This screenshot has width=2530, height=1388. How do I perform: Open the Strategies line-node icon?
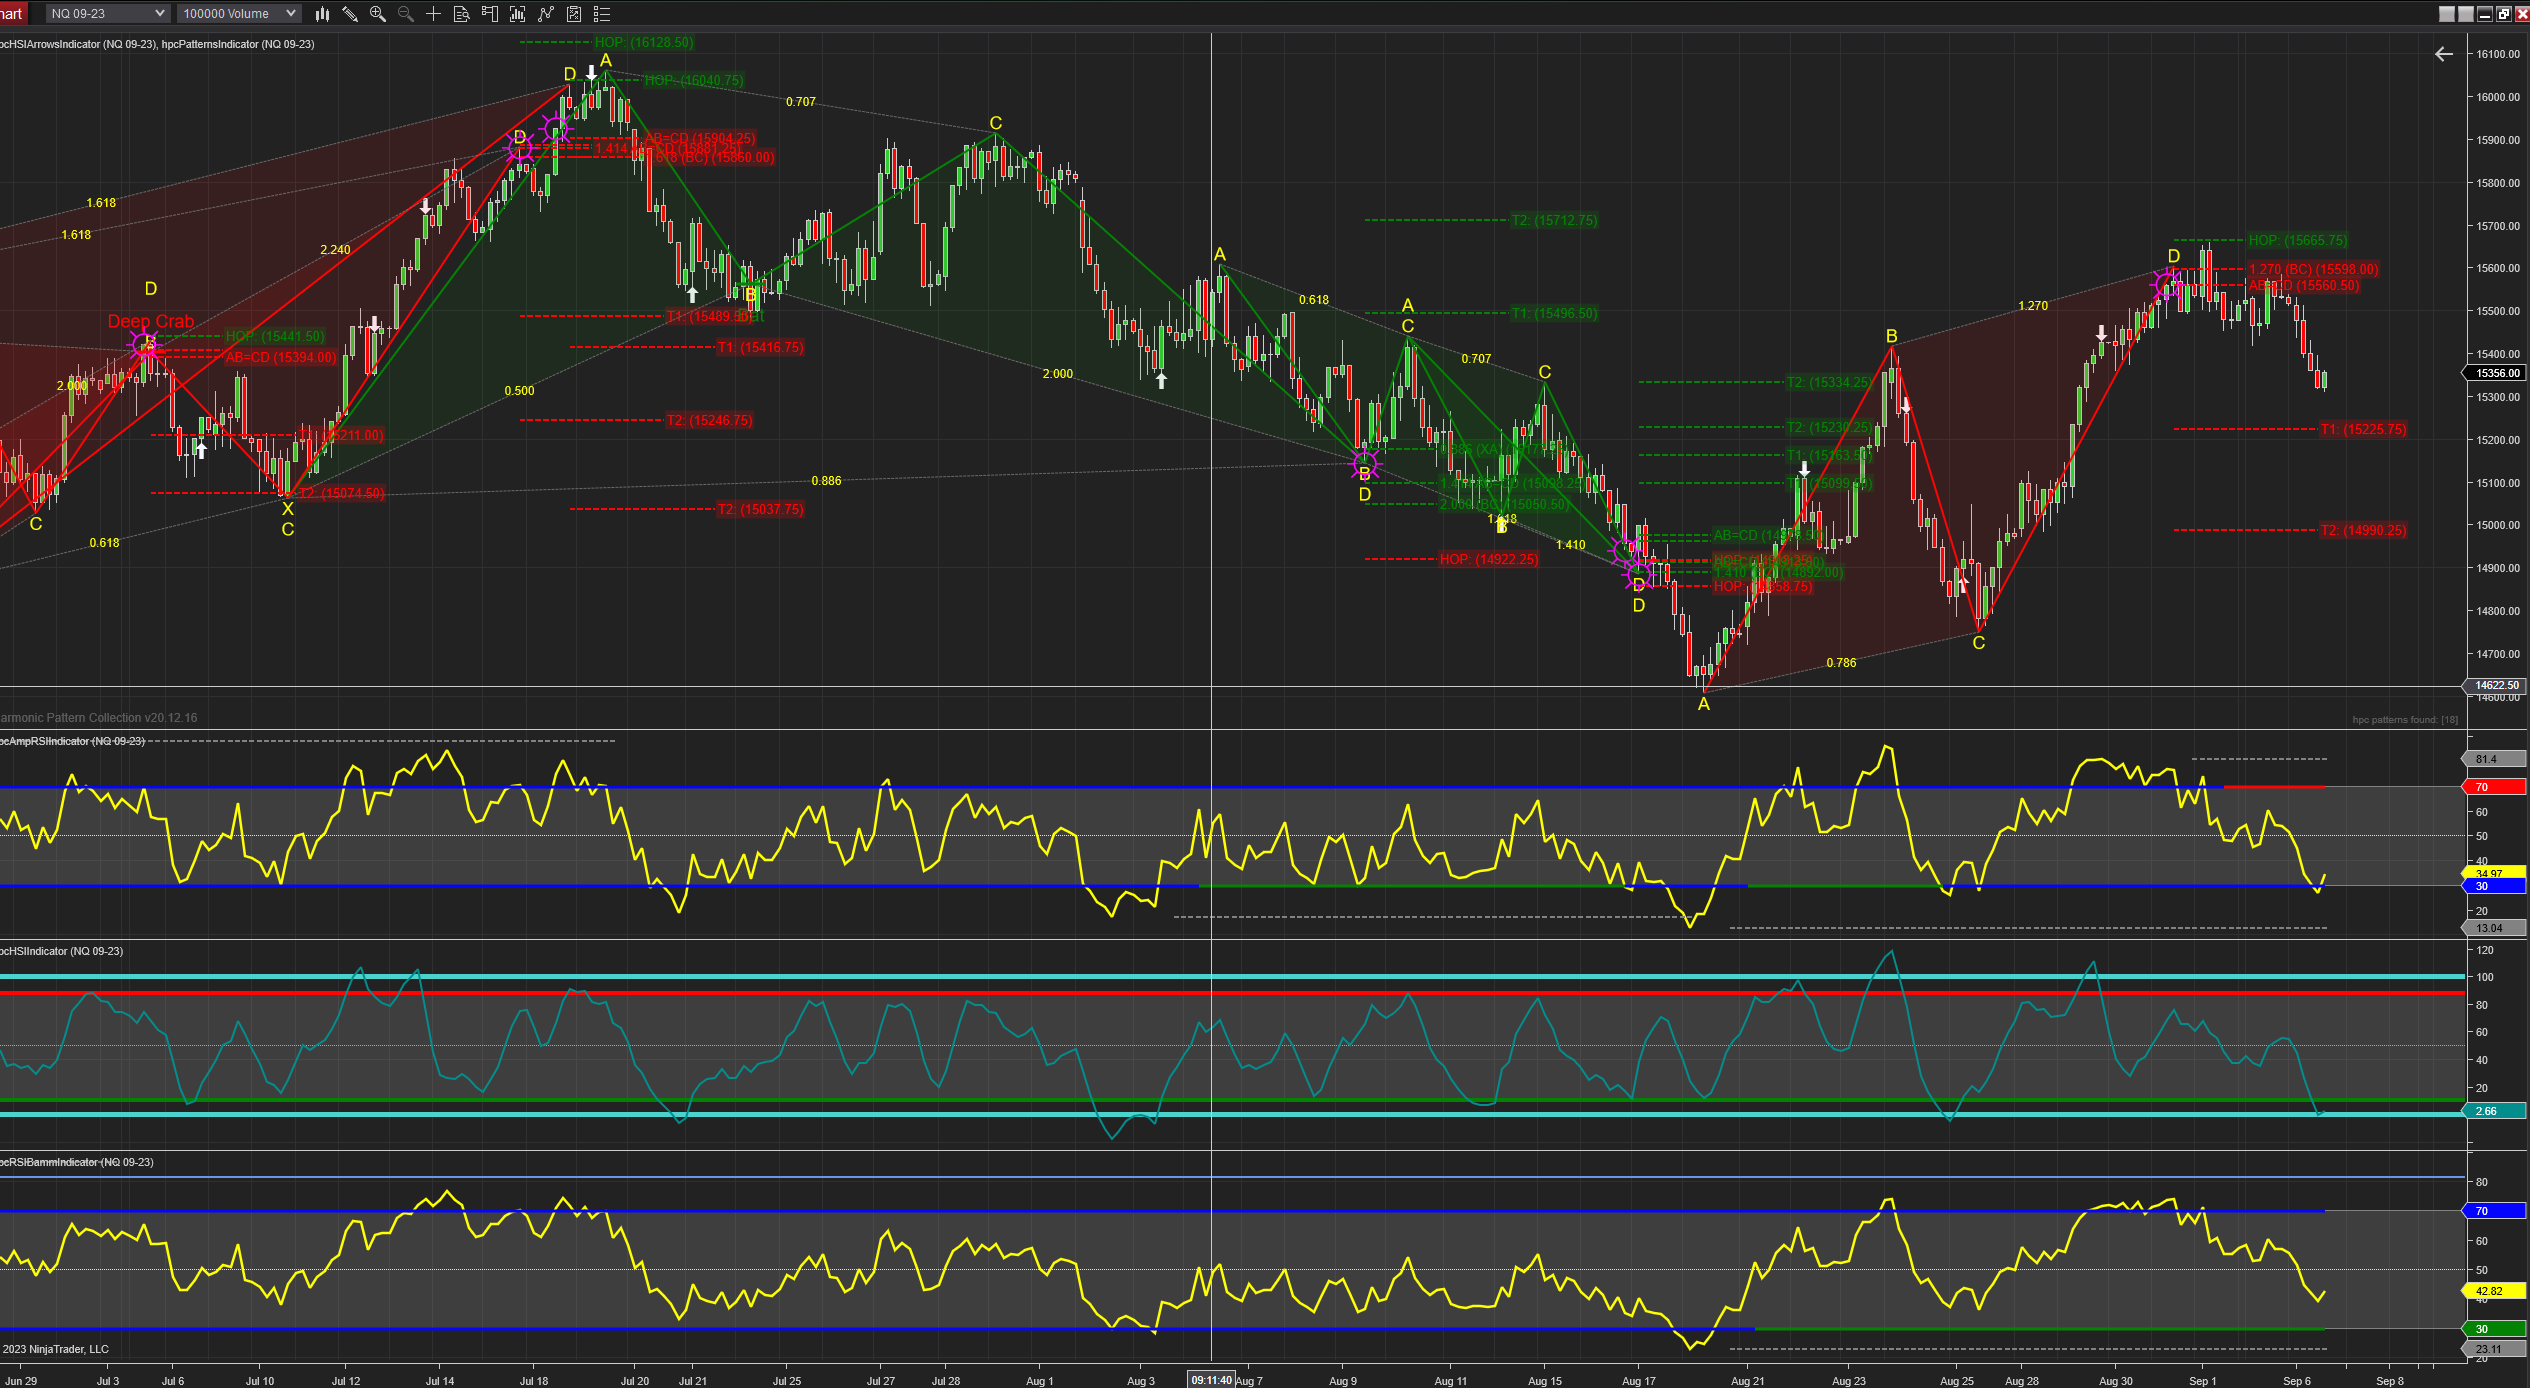click(x=546, y=14)
